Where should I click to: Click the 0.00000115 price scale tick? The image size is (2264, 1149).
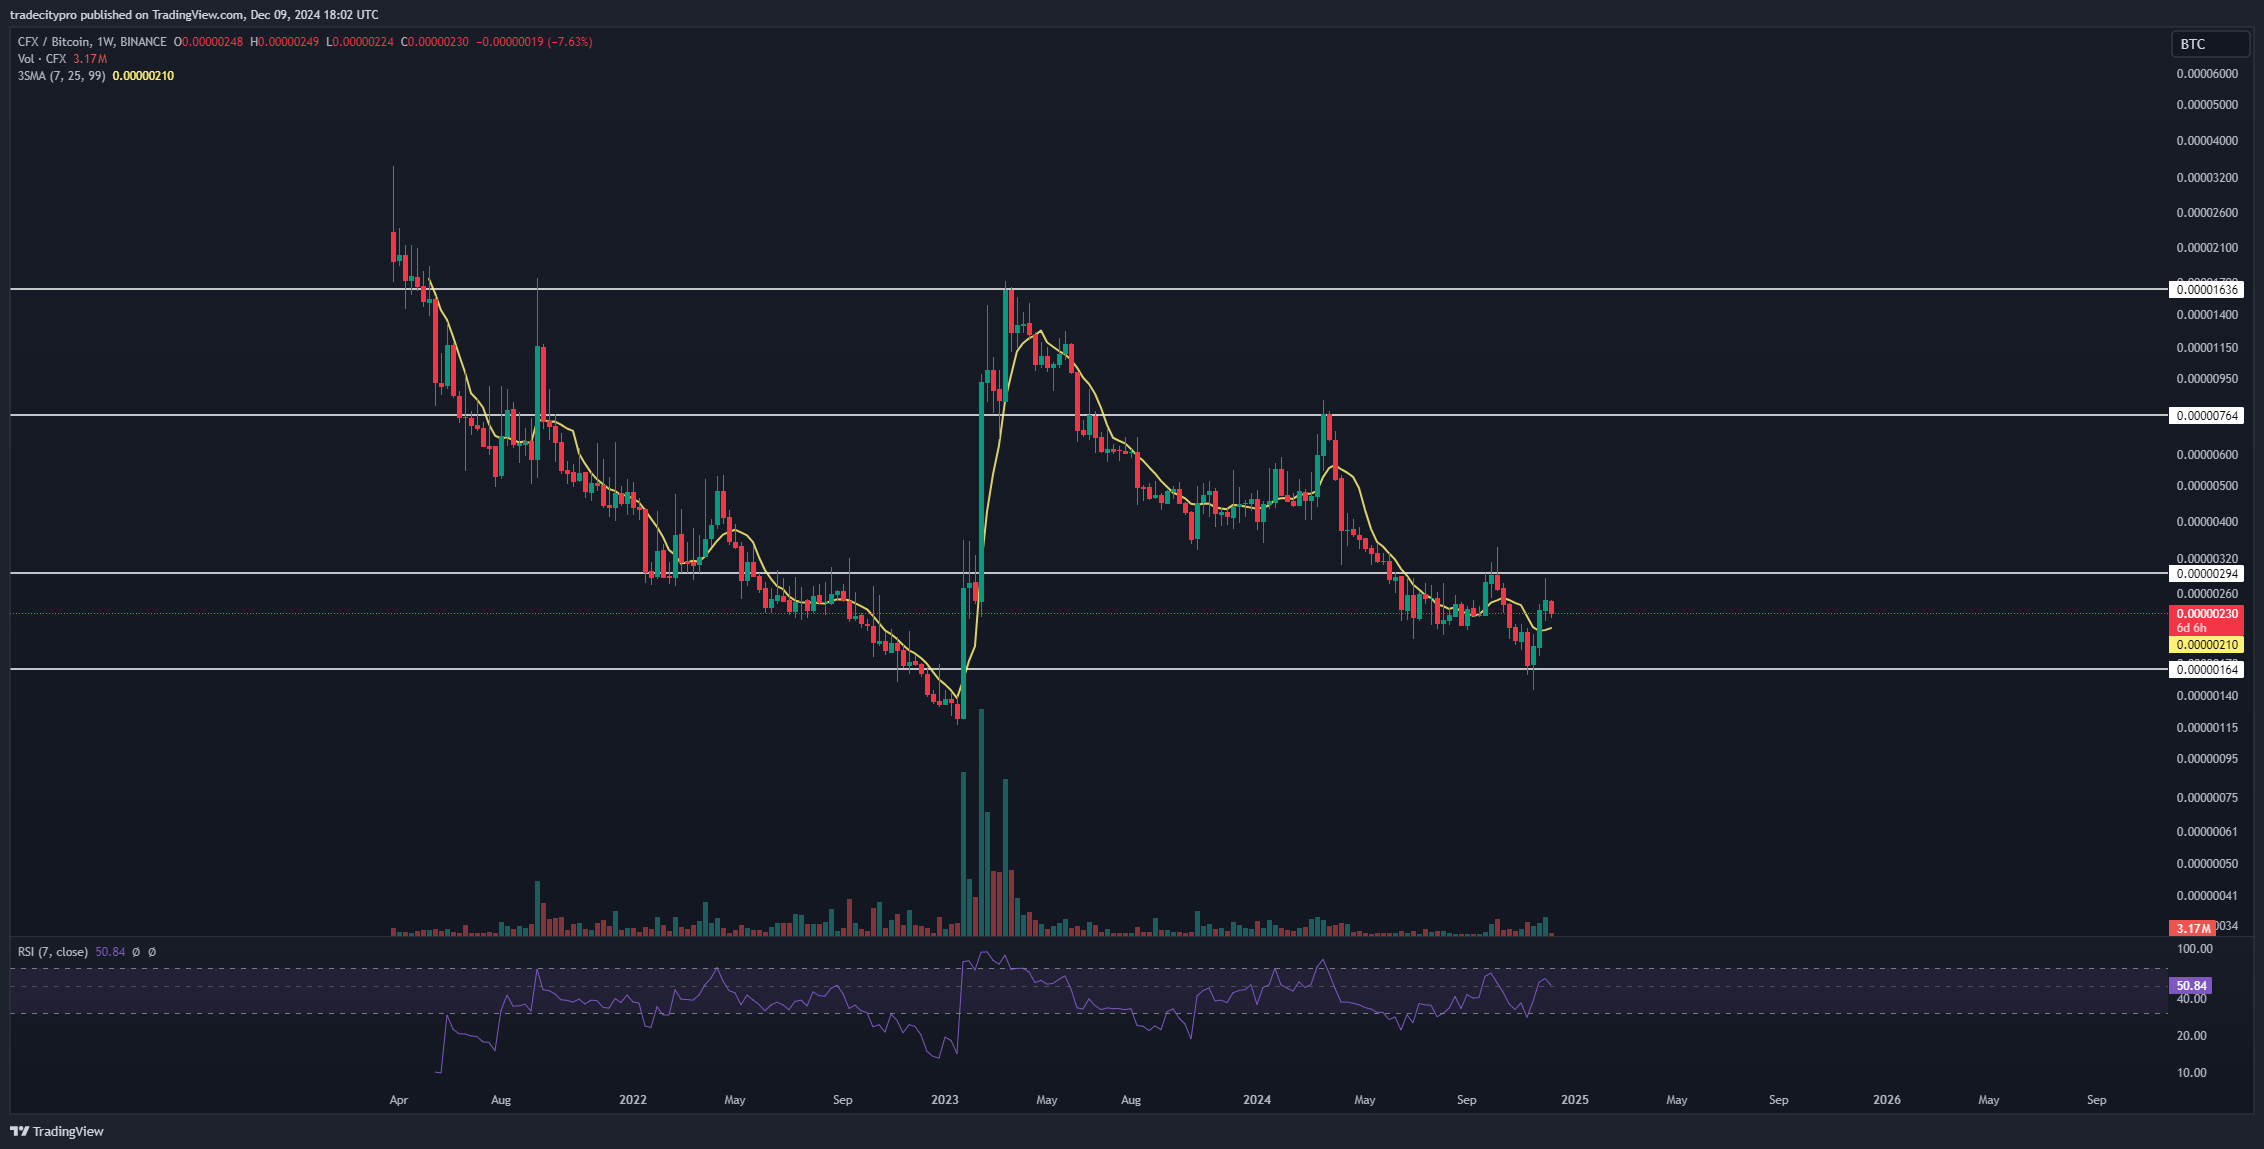point(2207,728)
